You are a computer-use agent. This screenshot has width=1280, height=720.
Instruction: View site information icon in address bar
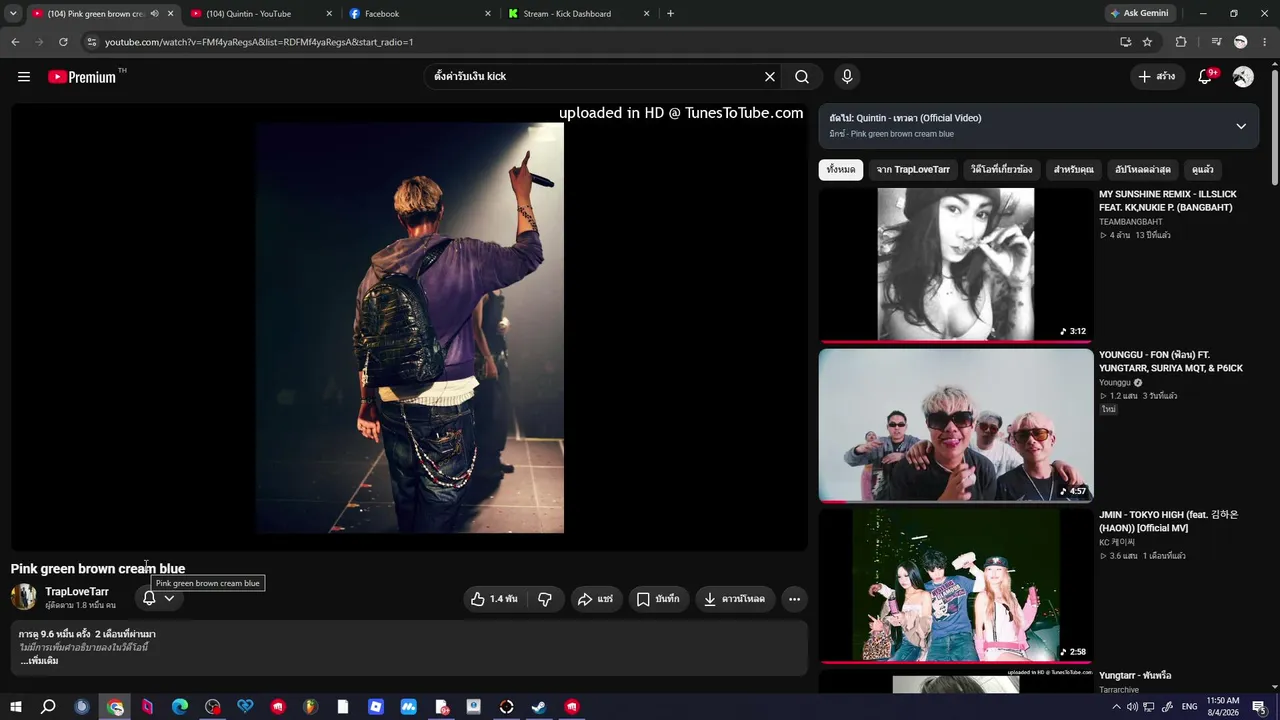91,42
